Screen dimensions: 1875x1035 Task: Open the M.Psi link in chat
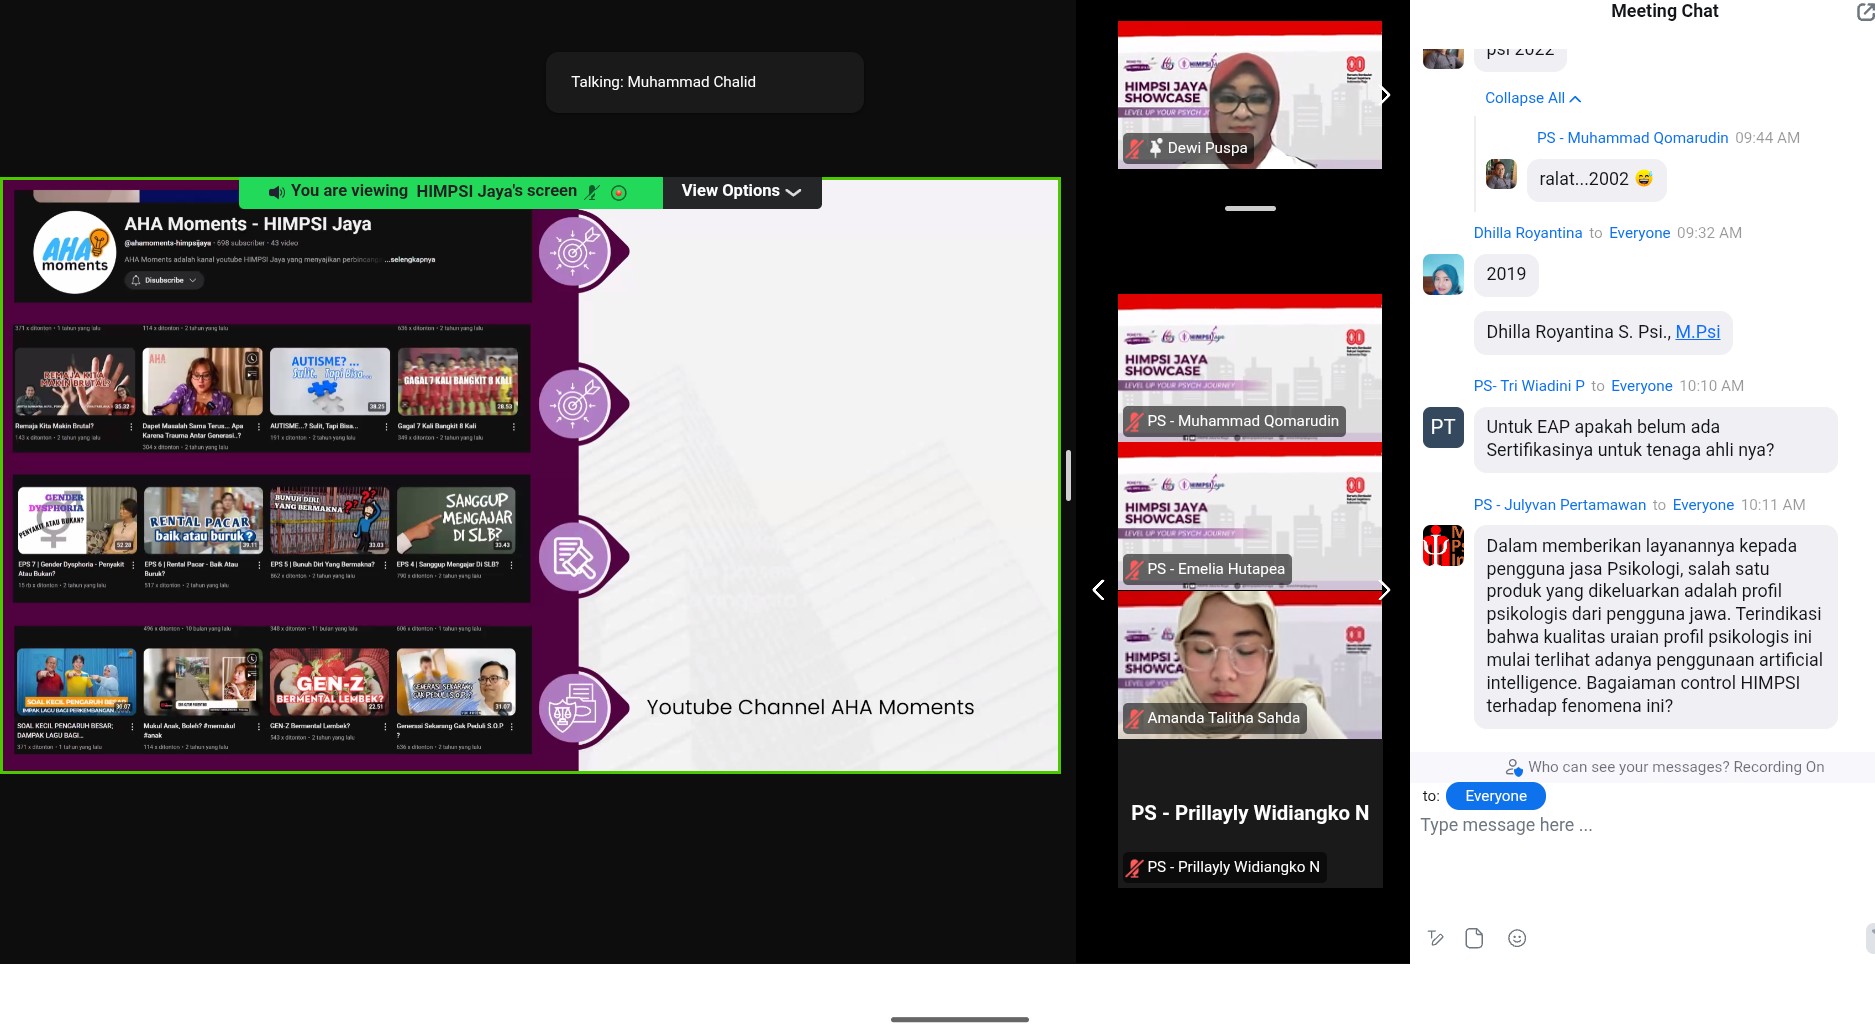(1698, 332)
